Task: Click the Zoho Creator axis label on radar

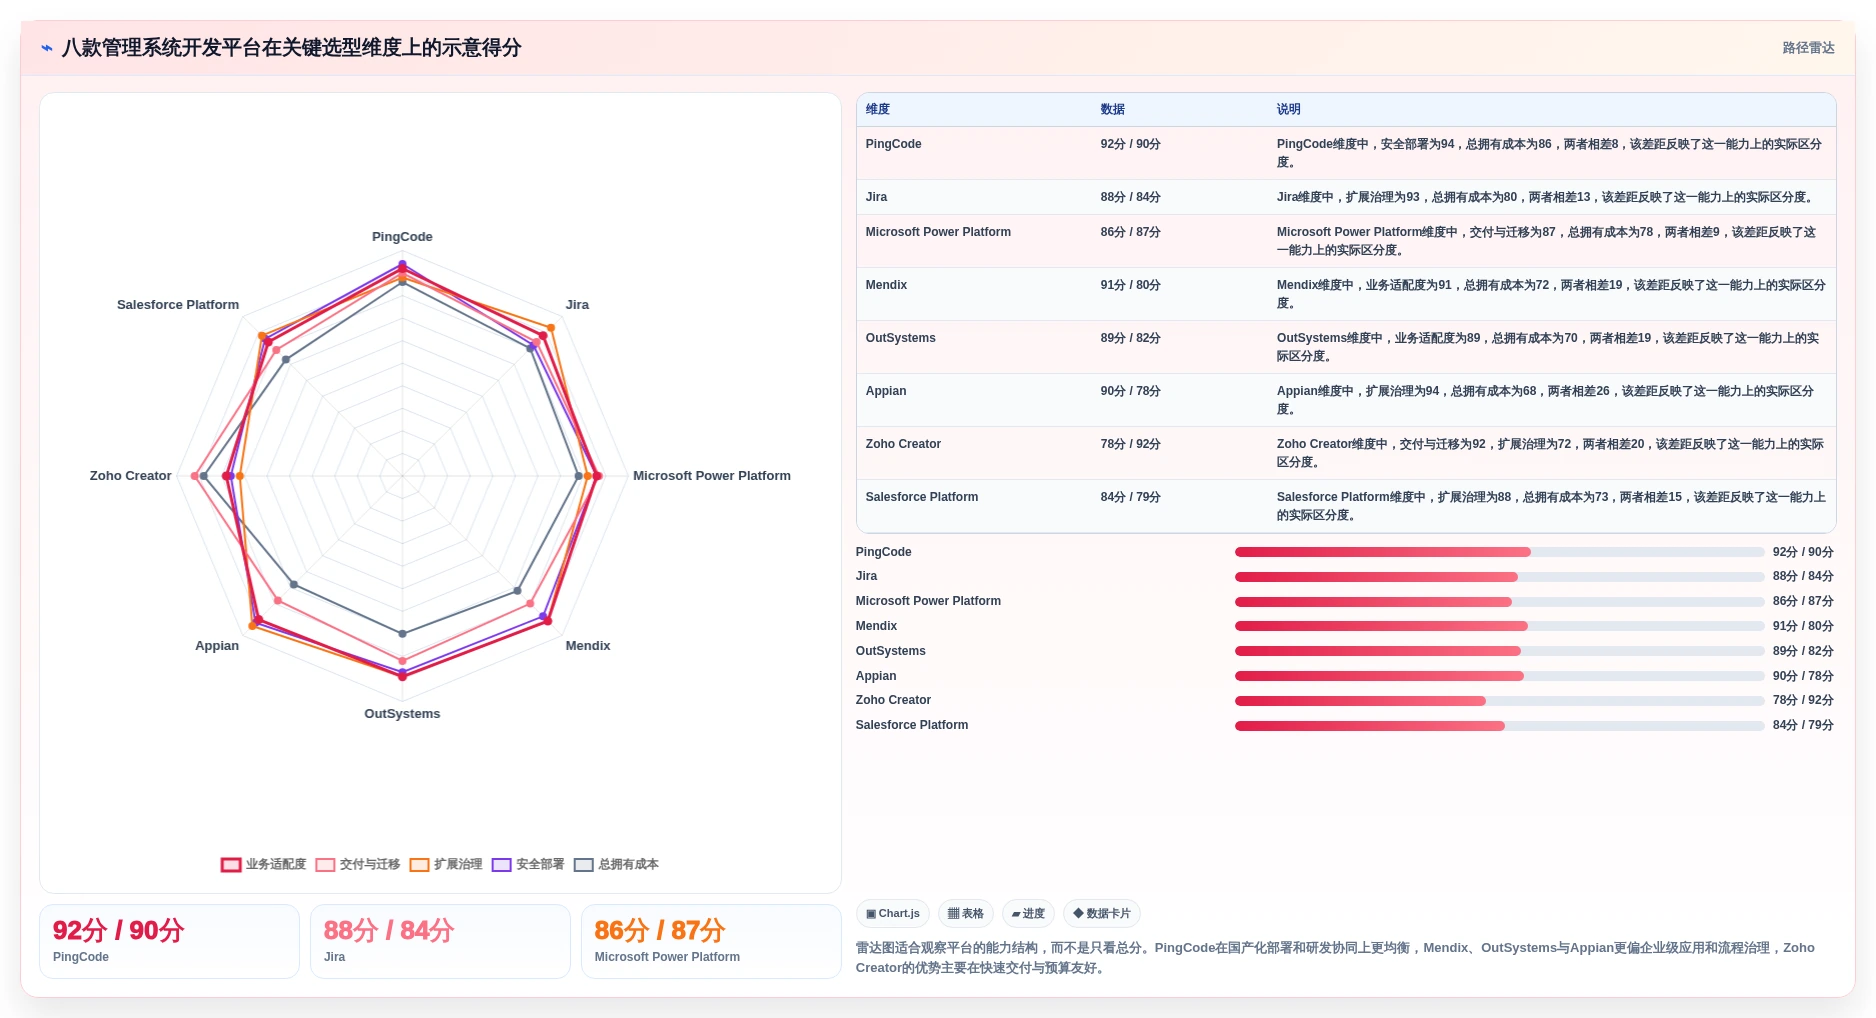Action: tap(131, 476)
